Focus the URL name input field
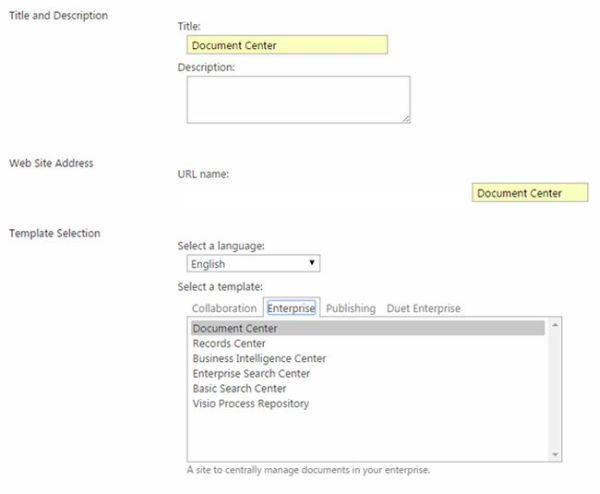The height and width of the screenshot is (494, 600). point(529,193)
